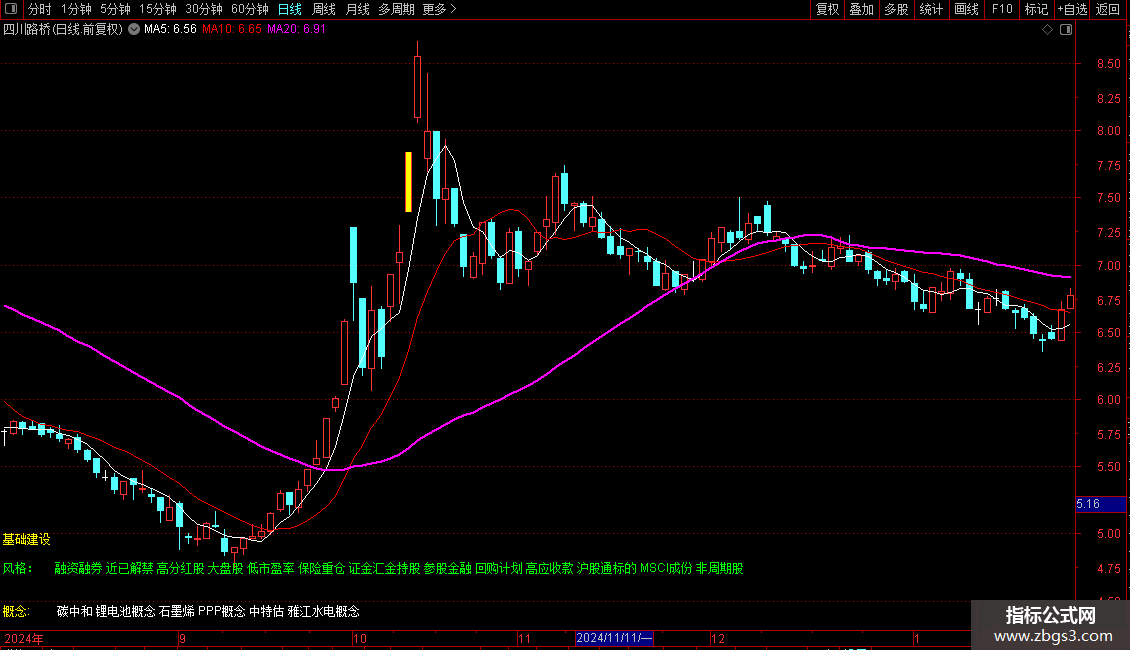The image size is (1130, 650).
Task: Click the side panel toggle icon top-right
Action: [1066, 30]
